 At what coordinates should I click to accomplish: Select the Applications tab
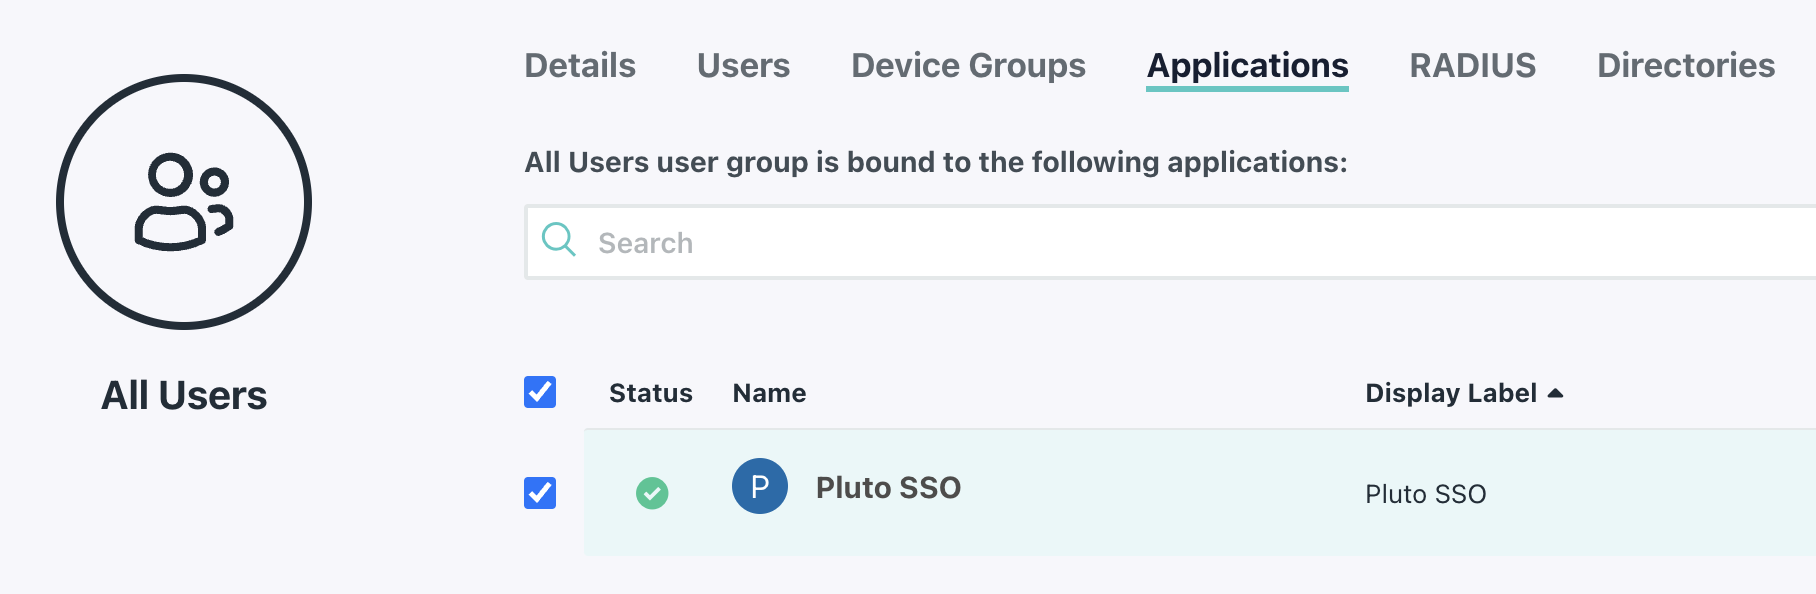[x=1247, y=66]
